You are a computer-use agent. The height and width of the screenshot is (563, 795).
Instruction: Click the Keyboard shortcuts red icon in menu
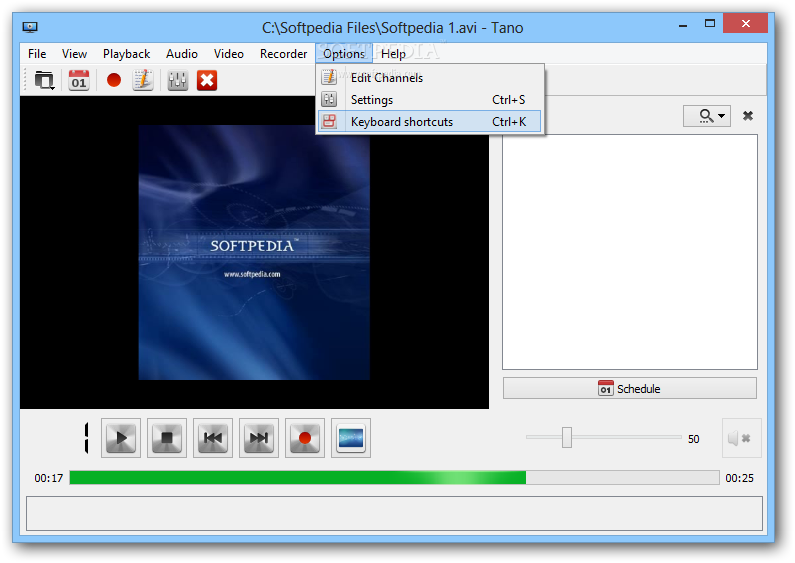pos(330,121)
